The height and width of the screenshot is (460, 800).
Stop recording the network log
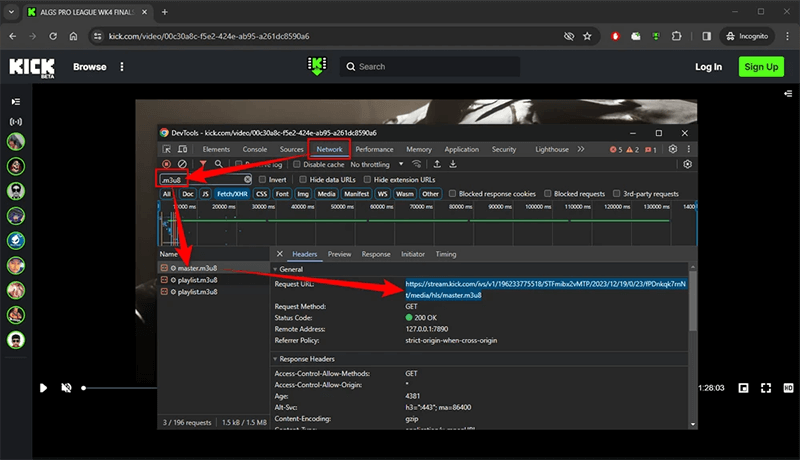click(166, 164)
